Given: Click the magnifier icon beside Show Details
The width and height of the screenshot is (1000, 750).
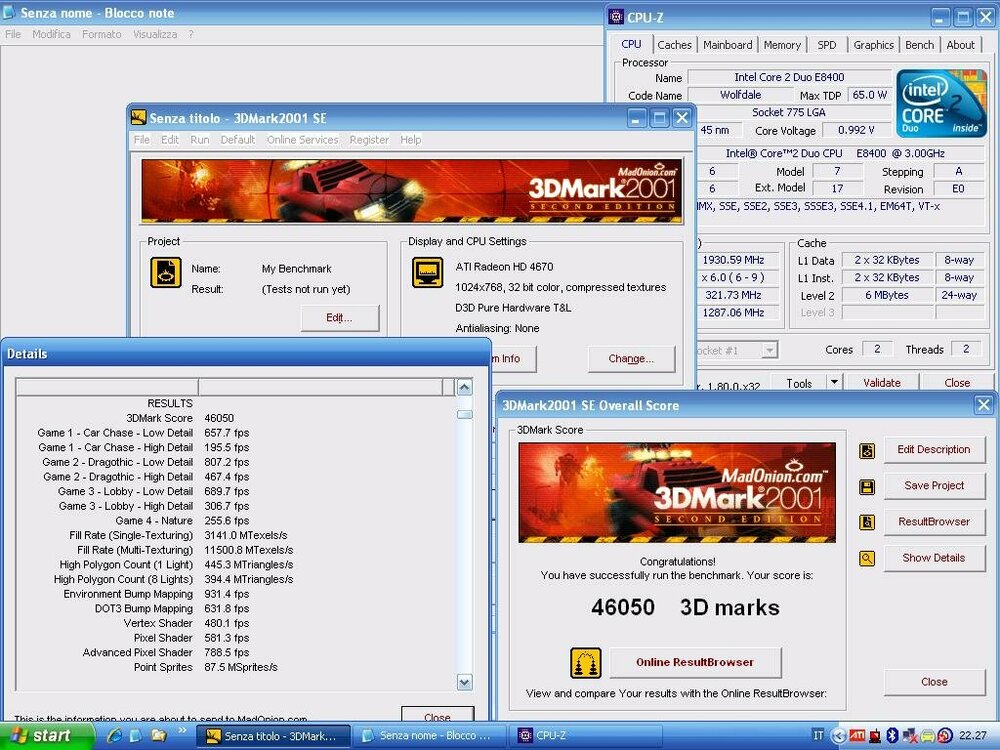Looking at the screenshot, I should click(x=866, y=558).
